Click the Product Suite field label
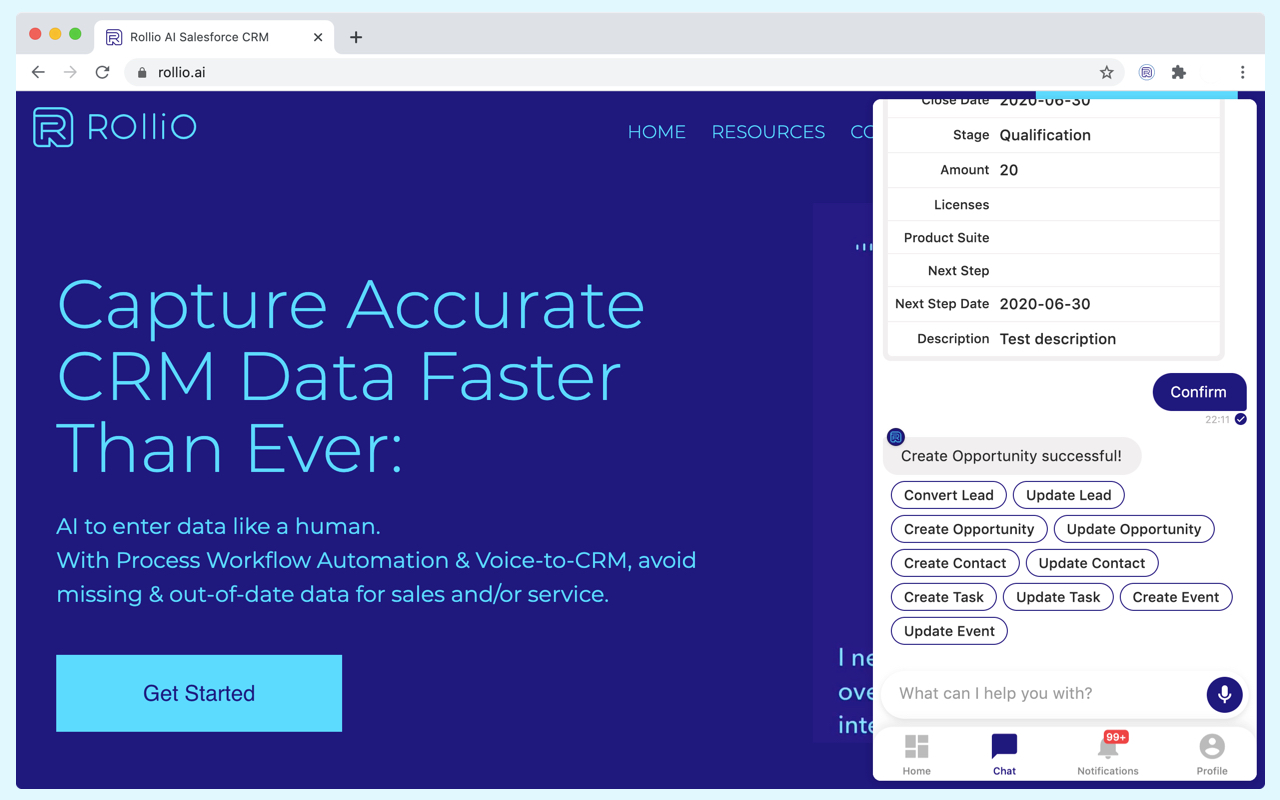 tap(946, 238)
